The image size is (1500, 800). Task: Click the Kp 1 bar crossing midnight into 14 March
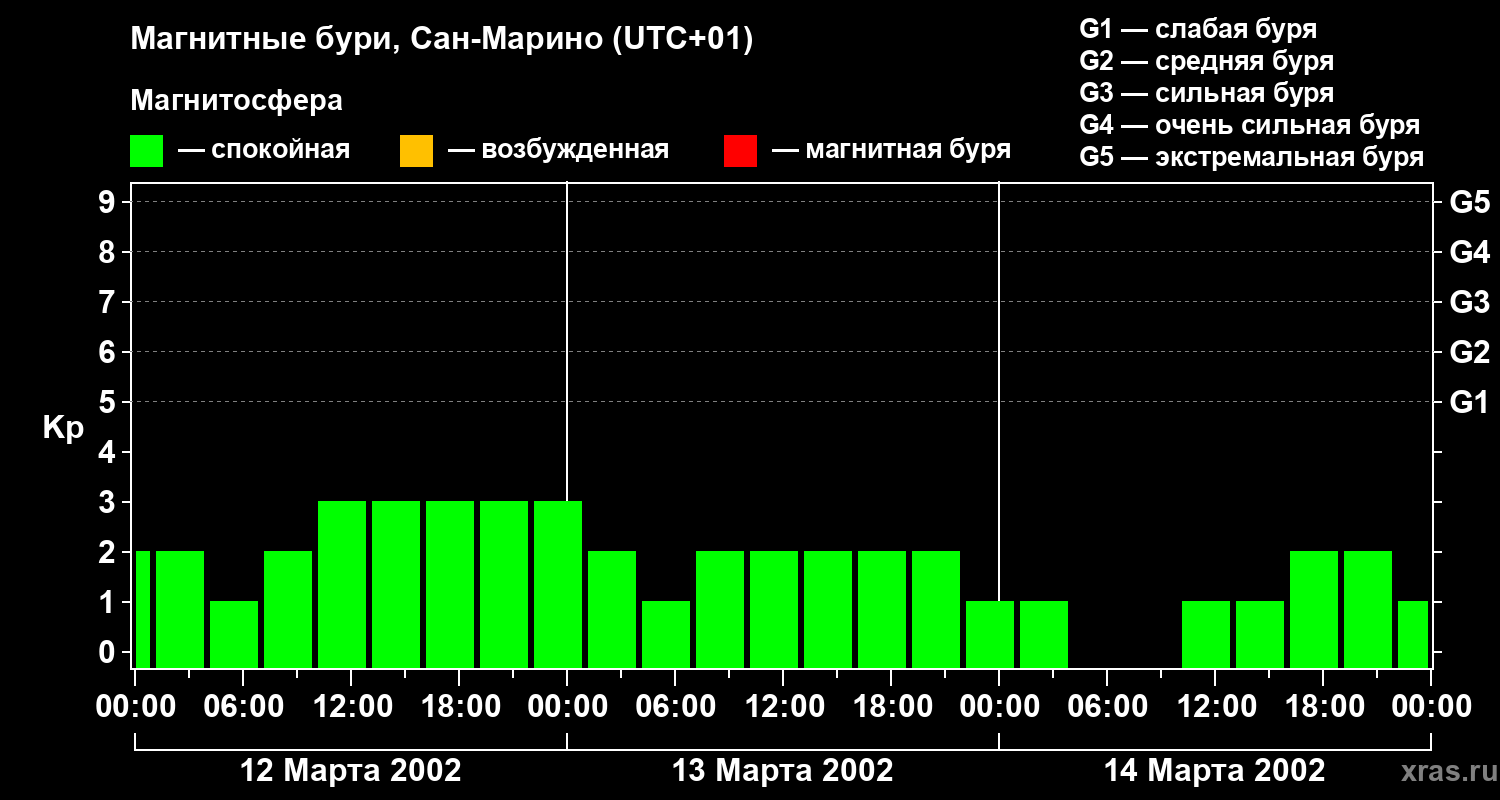pos(990,634)
